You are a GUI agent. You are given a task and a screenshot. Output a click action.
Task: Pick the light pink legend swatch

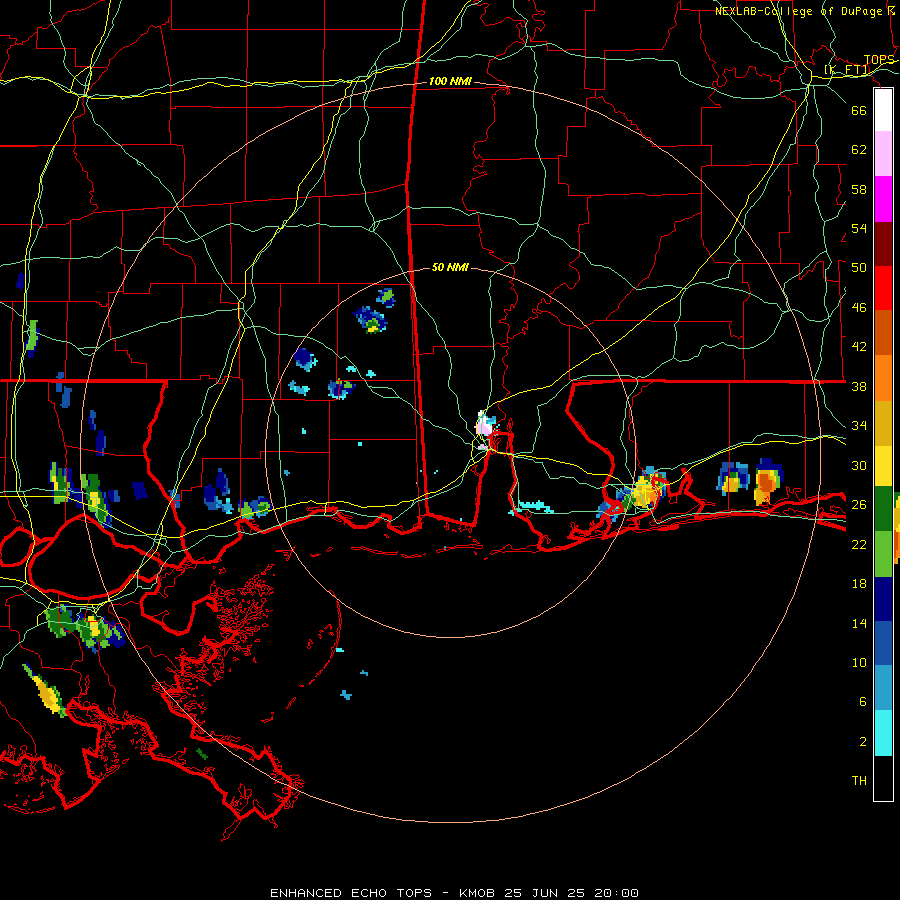pos(883,153)
